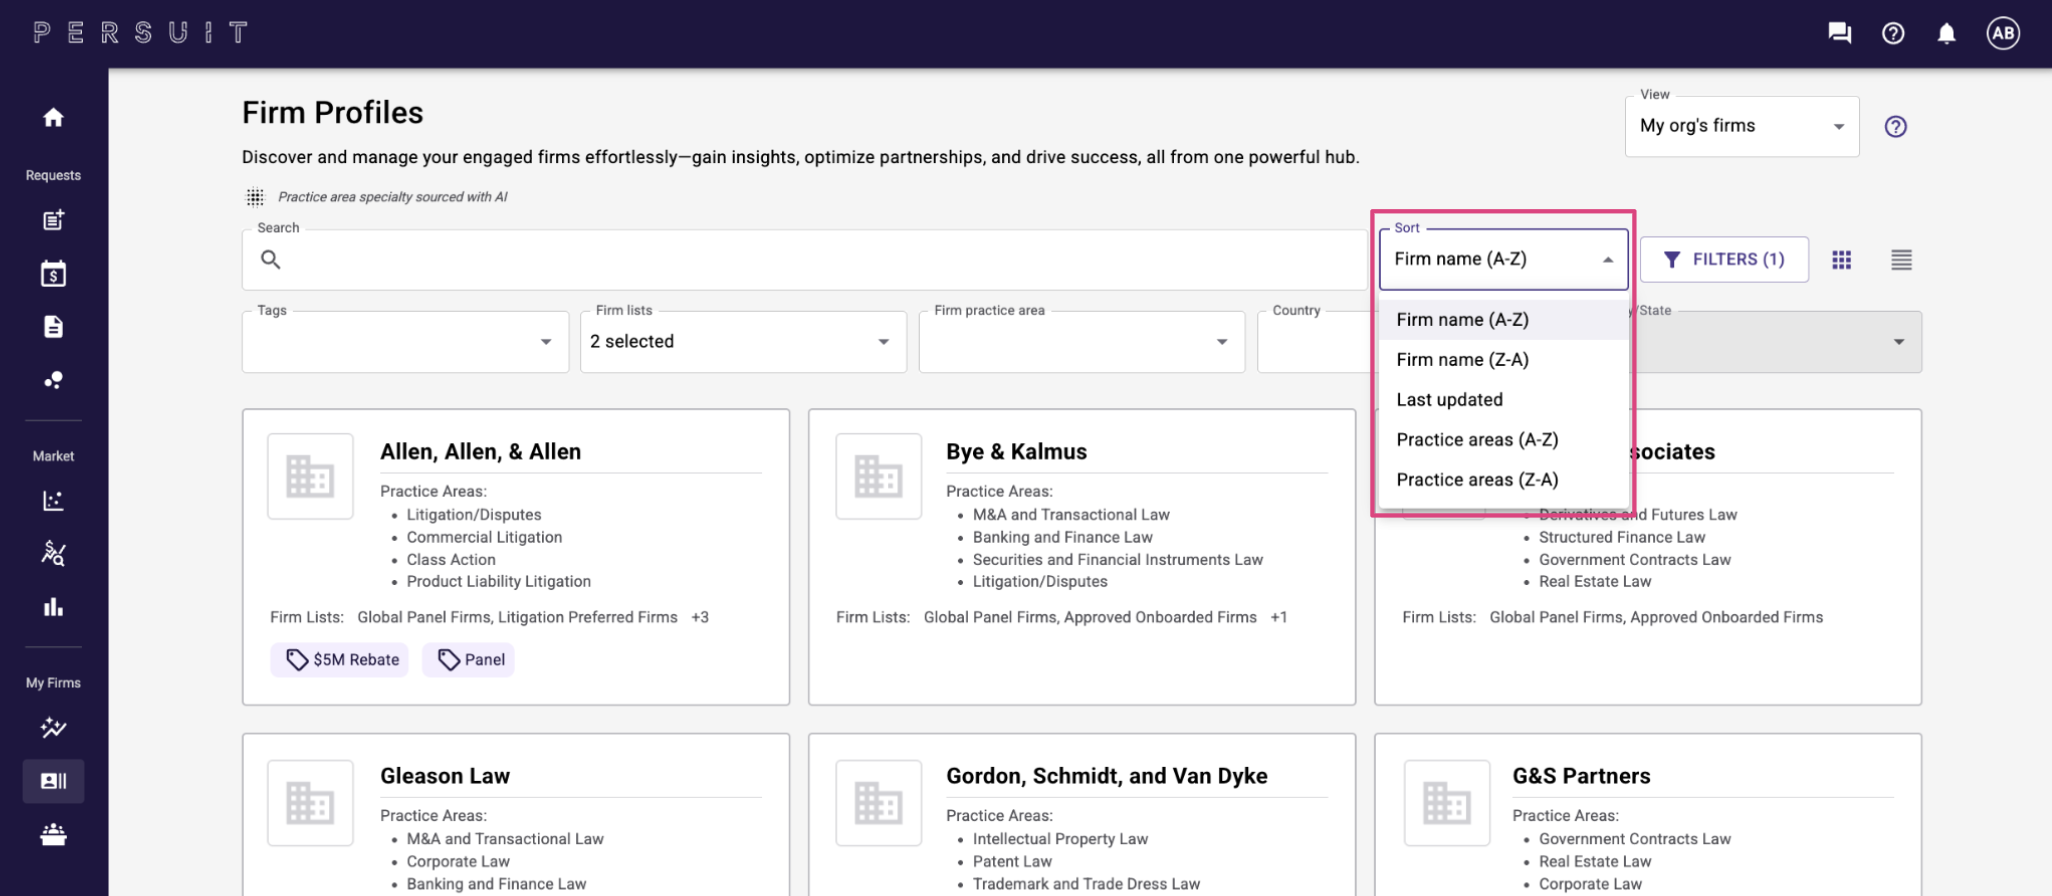Viewport: 2052px width, 896px height.
Task: Click Class Action practice area
Action: [x=451, y=560]
